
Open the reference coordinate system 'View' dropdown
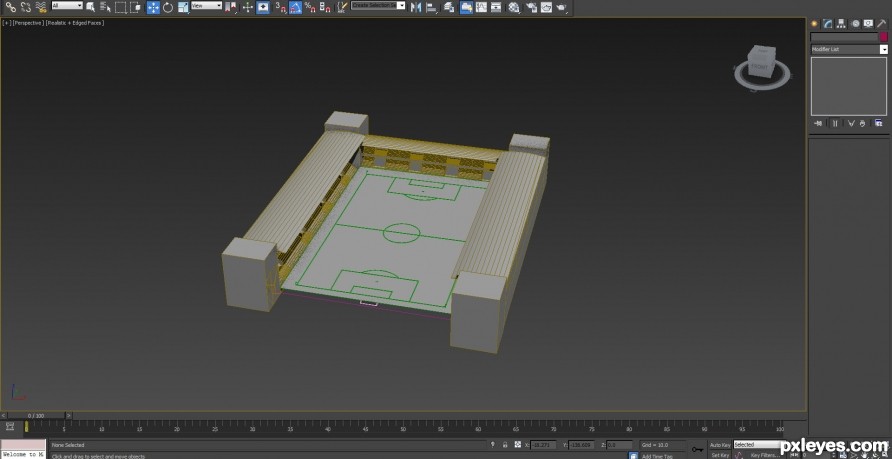207,5
